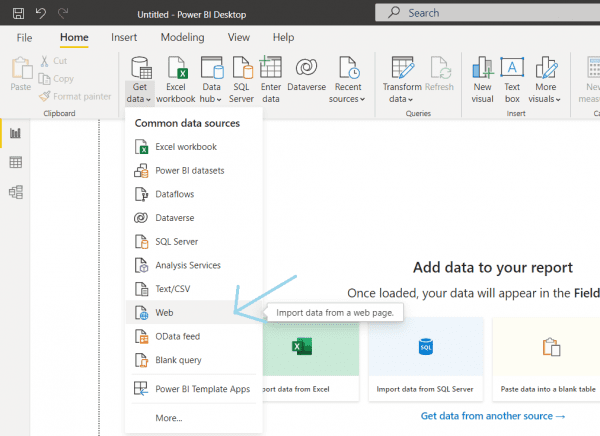Choose SQL Server in the dropdown list
The width and height of the screenshot is (600, 436).
coord(194,242)
